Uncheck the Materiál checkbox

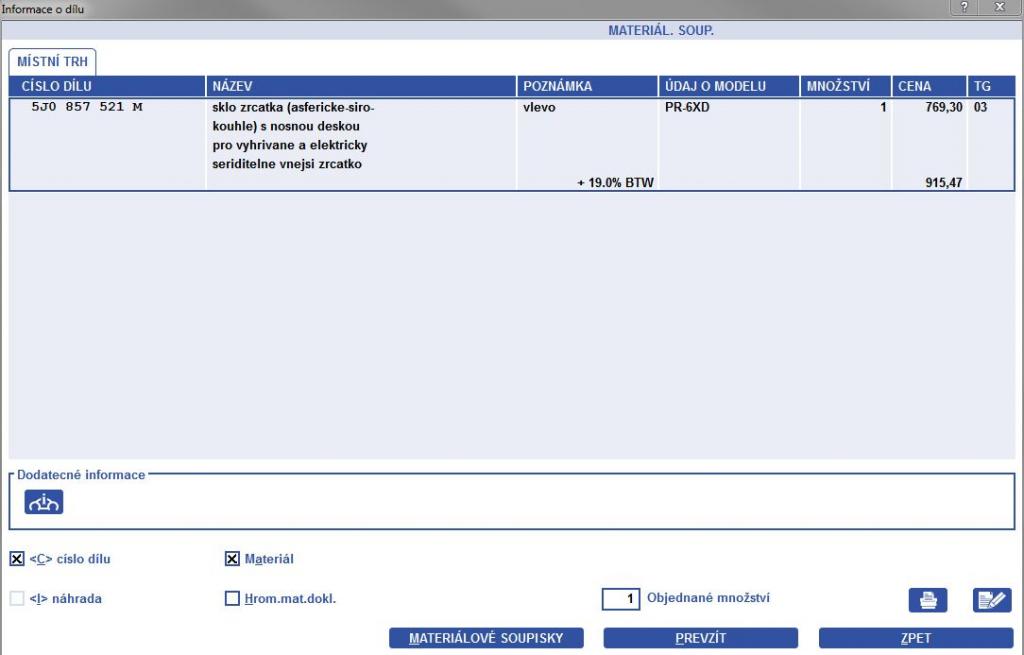232,559
